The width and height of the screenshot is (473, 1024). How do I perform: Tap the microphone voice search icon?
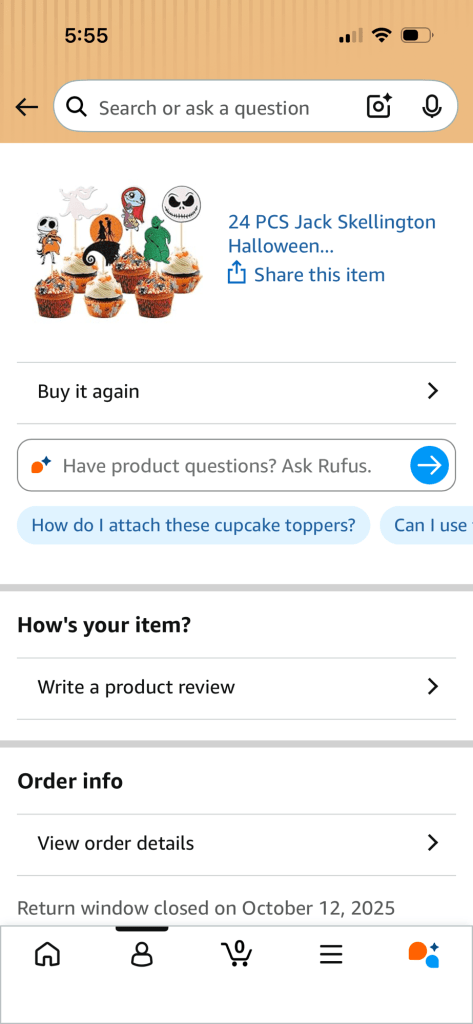point(431,106)
